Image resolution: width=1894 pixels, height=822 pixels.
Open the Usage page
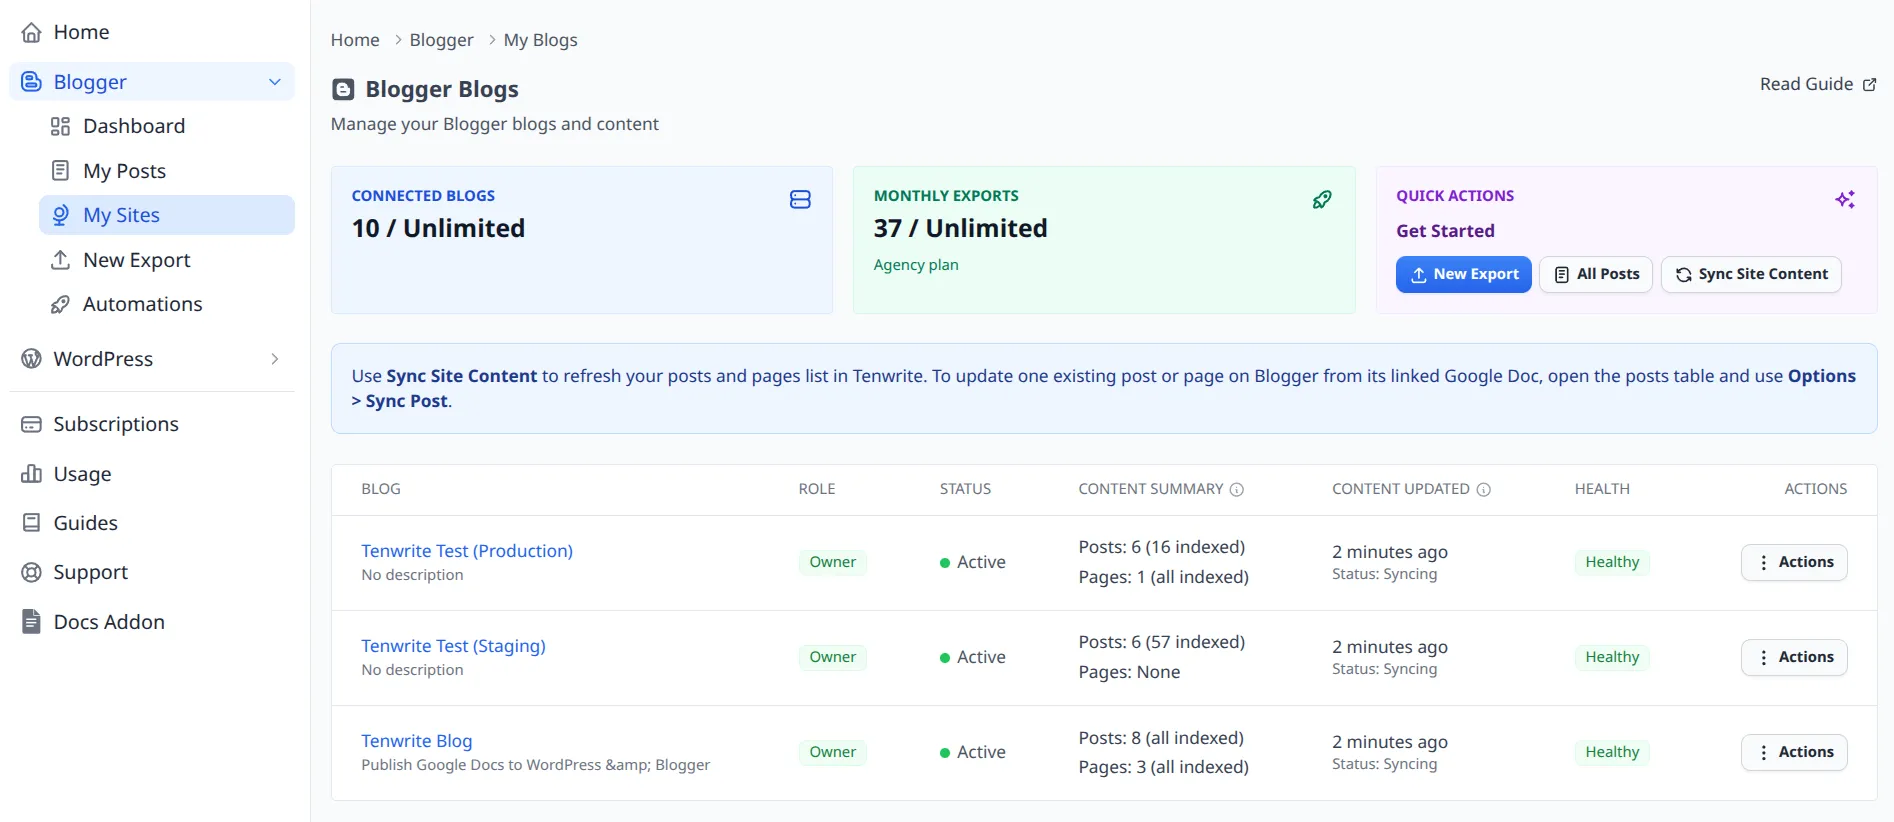point(152,474)
